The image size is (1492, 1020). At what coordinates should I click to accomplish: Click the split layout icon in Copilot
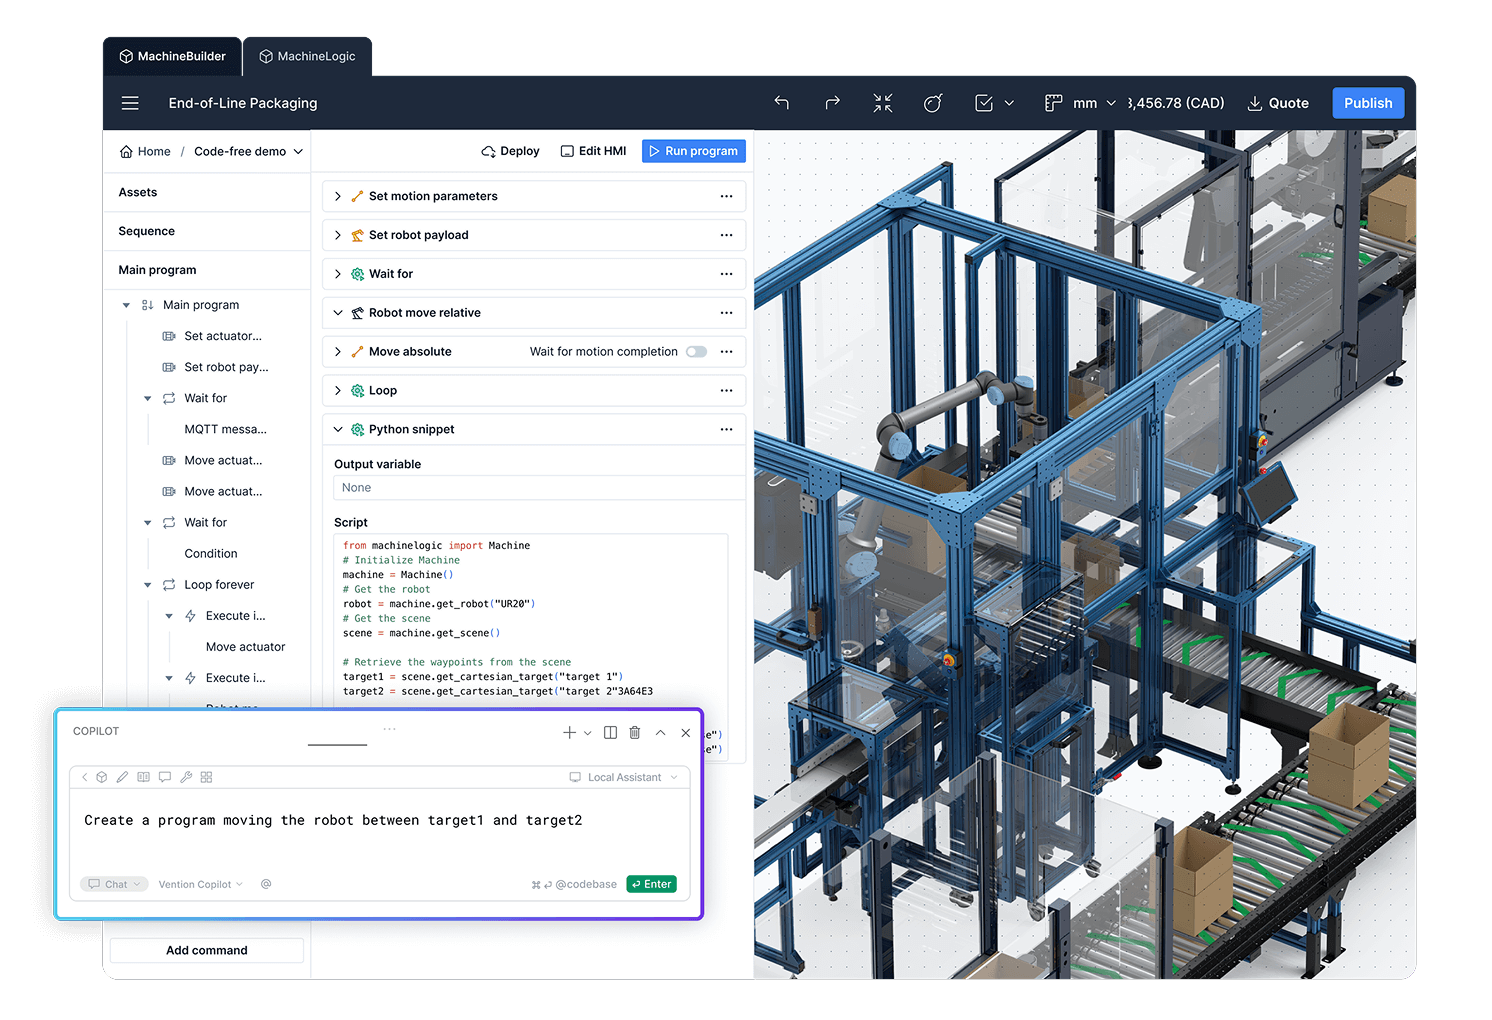tap(610, 733)
